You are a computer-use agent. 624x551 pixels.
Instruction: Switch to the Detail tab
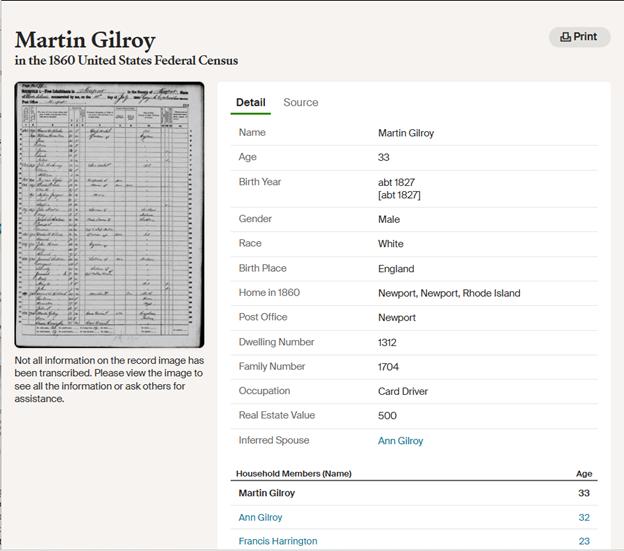(250, 102)
